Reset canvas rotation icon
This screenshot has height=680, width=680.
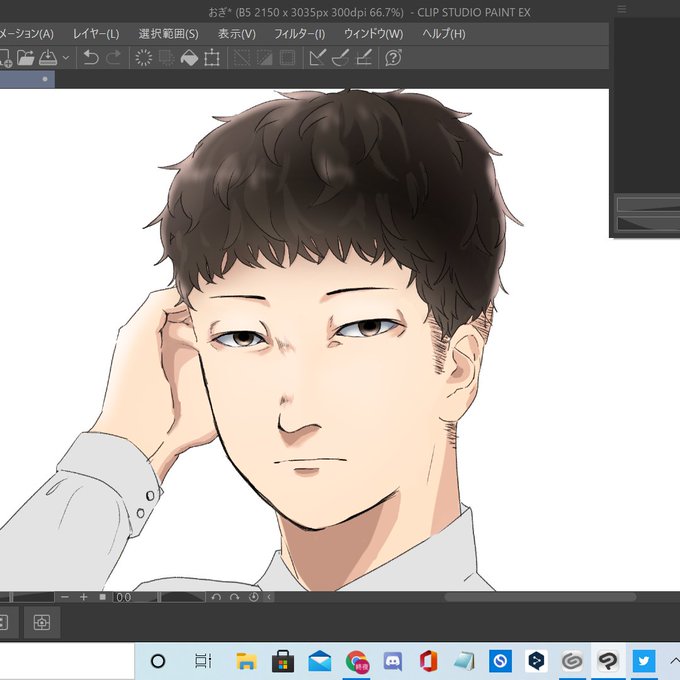click(253, 597)
